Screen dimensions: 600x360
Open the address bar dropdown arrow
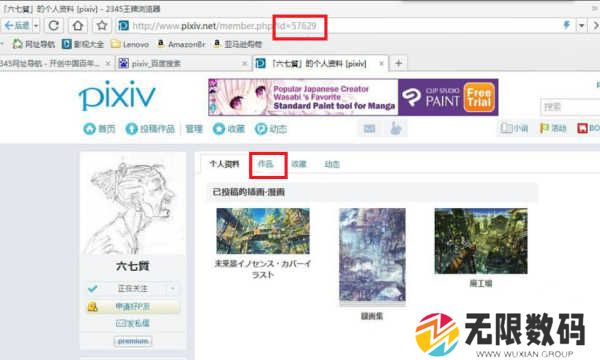(x=581, y=26)
